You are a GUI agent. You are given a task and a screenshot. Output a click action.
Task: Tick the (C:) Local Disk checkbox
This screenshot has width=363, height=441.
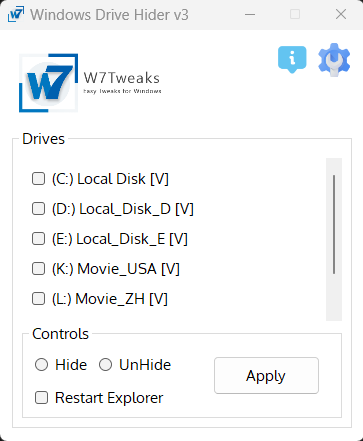(38, 179)
